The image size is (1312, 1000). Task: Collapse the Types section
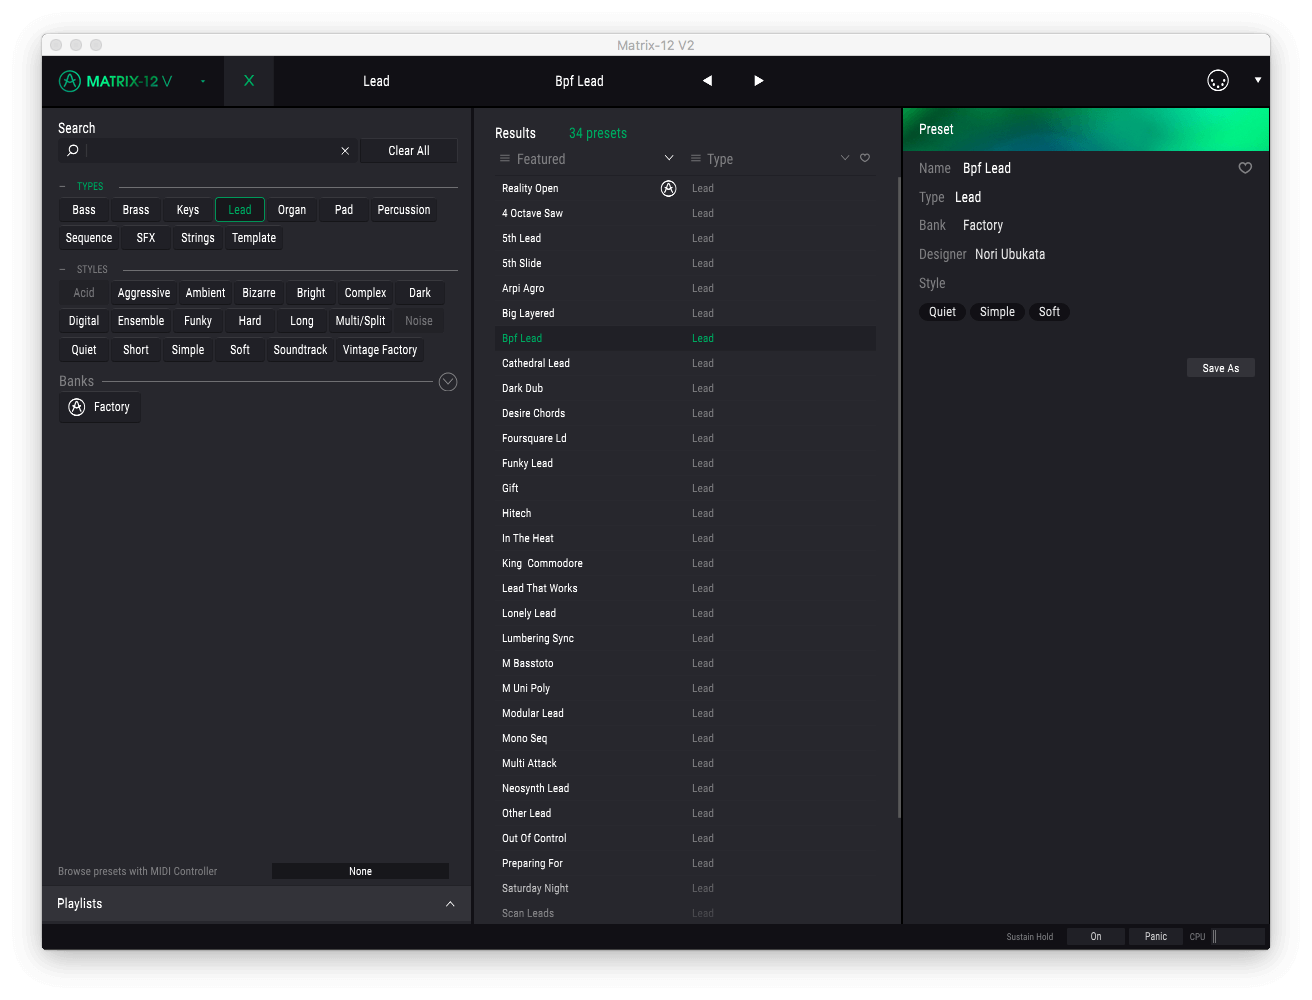click(62, 186)
